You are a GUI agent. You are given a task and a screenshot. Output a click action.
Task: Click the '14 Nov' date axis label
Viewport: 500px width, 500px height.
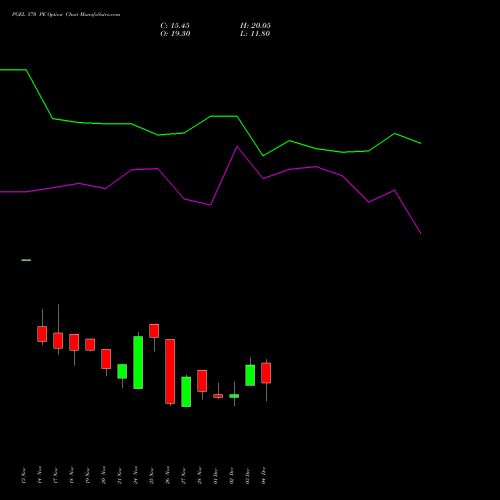click(x=40, y=475)
